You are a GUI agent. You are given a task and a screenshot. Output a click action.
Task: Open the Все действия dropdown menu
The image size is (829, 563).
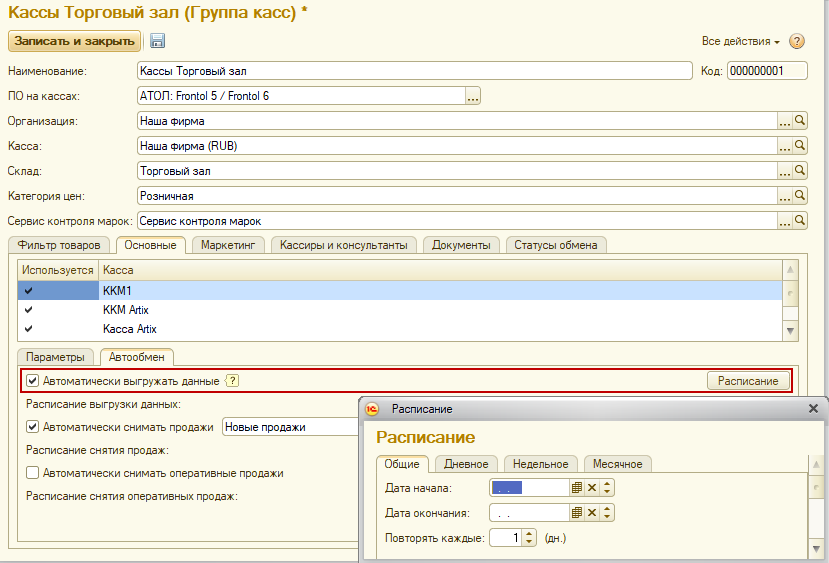coord(740,41)
